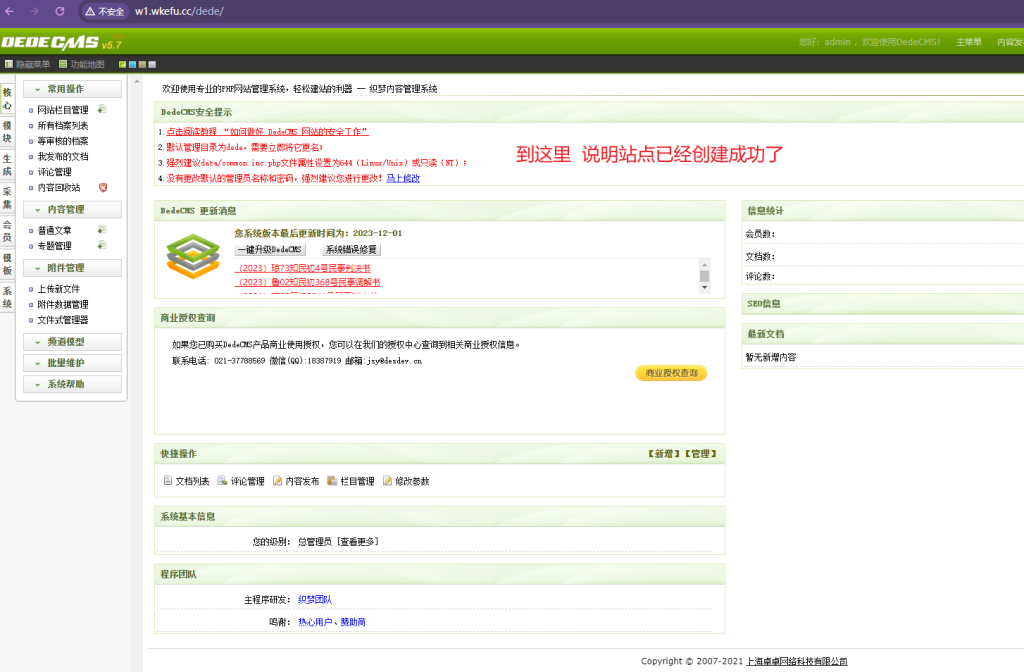This screenshot has width=1024, height=672.
Task: Open the 马上修改 password link
Action: (403, 178)
